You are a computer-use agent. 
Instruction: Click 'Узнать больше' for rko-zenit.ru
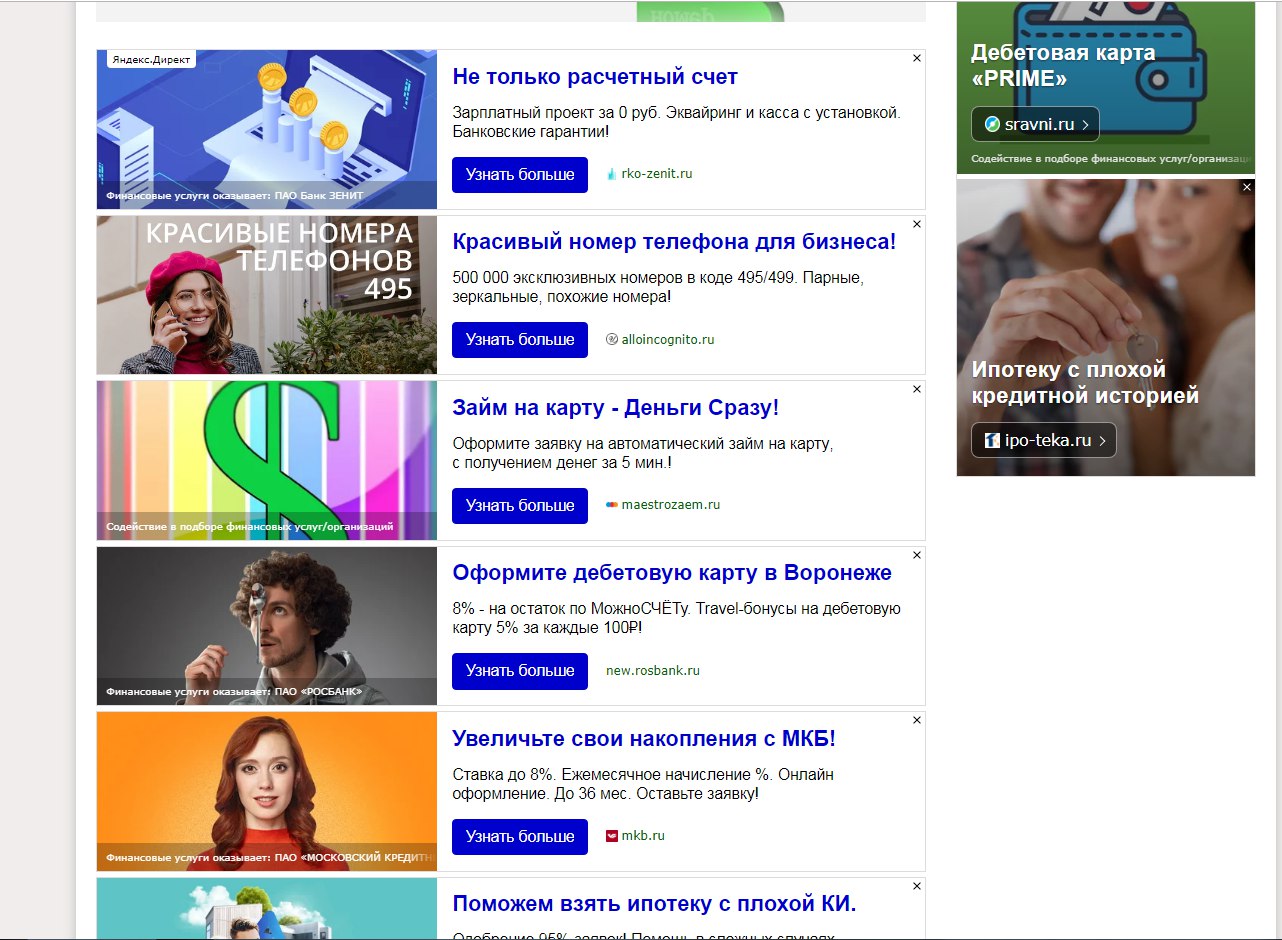[520, 174]
